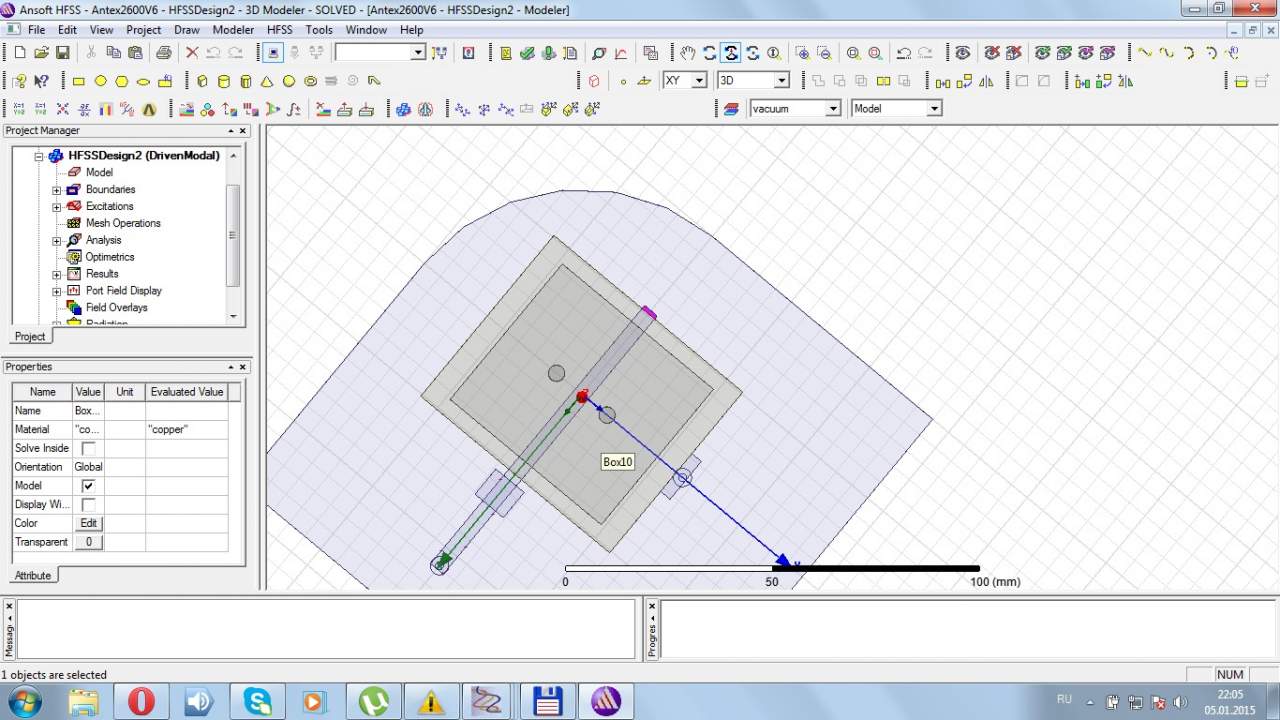The image size is (1280, 720).
Task: Select Mesh Operations in project tree
Action: coord(122,223)
